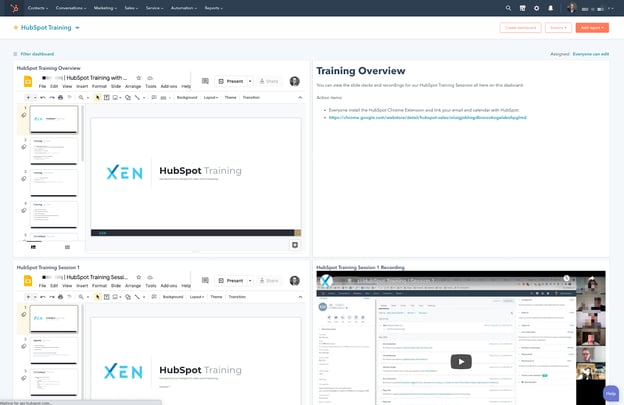The width and height of the screenshot is (624, 405).
Task: Open Arrange menu in Training Overview embed
Action: (x=133, y=86)
